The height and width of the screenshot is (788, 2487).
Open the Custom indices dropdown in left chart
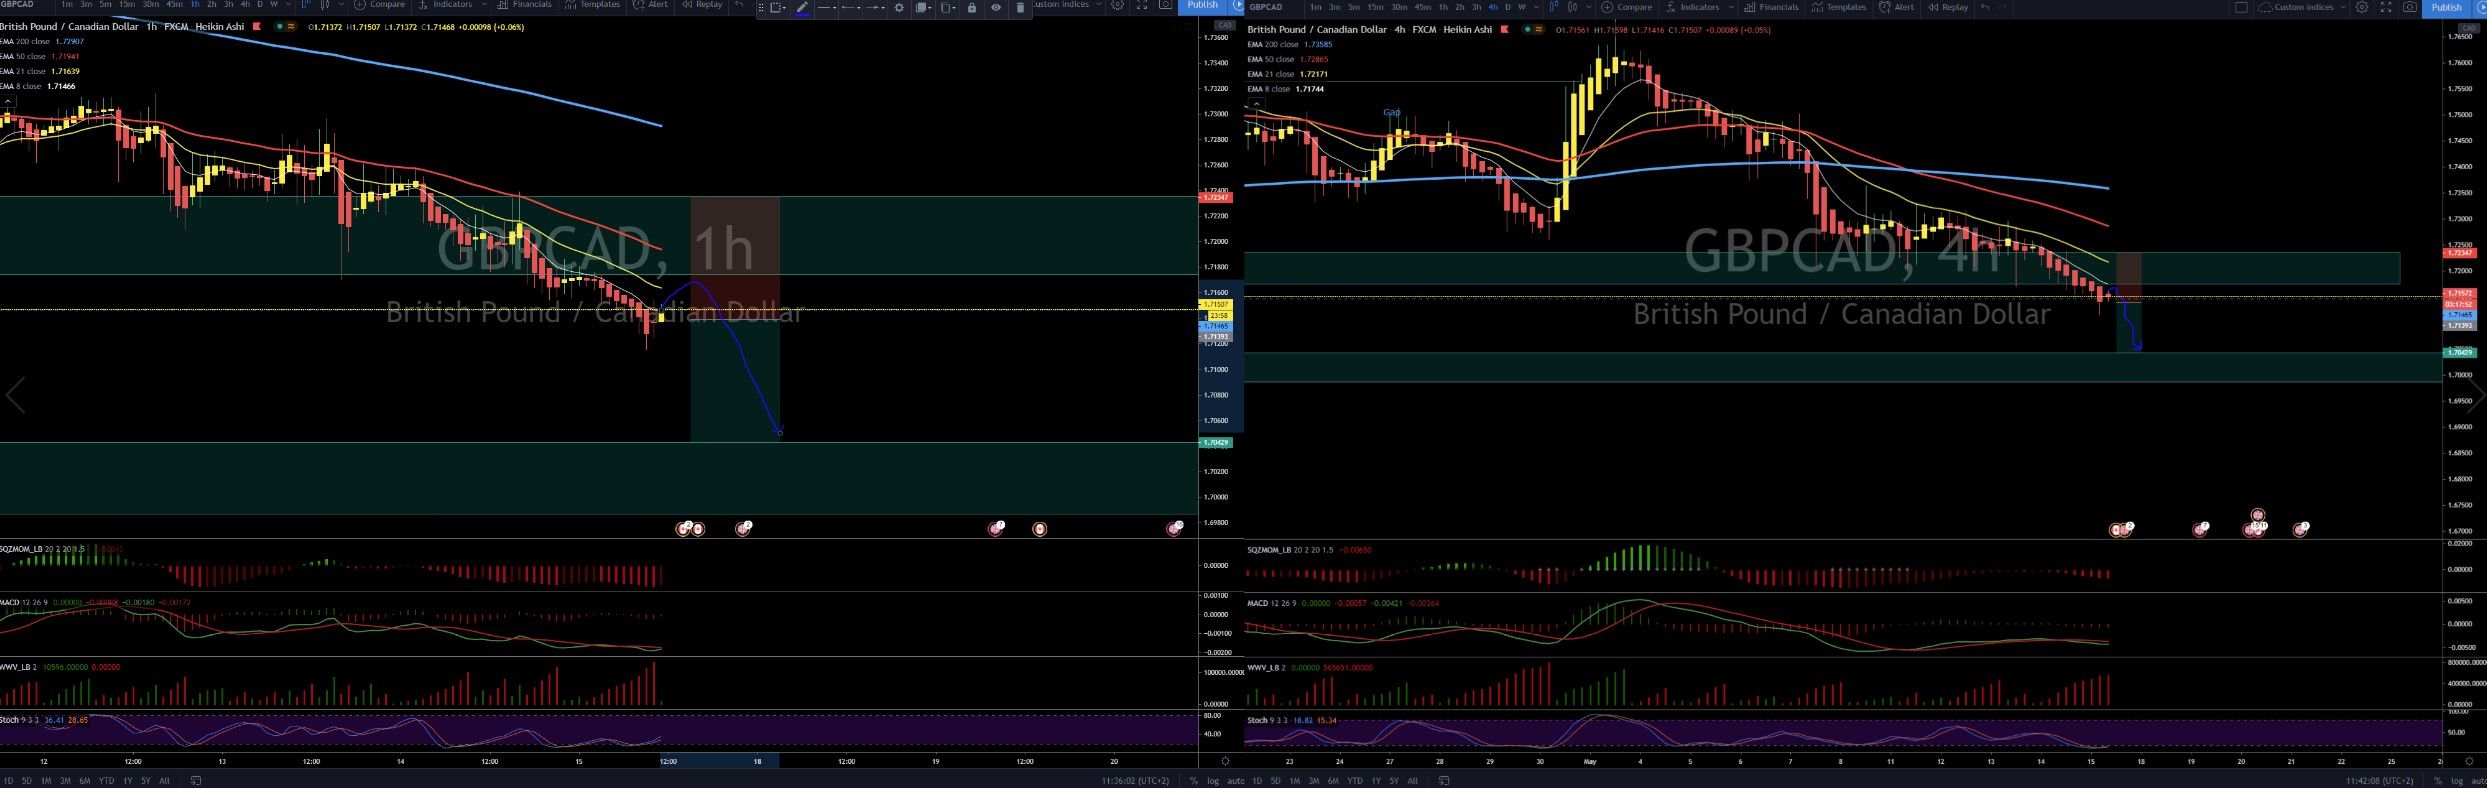click(x=1066, y=5)
